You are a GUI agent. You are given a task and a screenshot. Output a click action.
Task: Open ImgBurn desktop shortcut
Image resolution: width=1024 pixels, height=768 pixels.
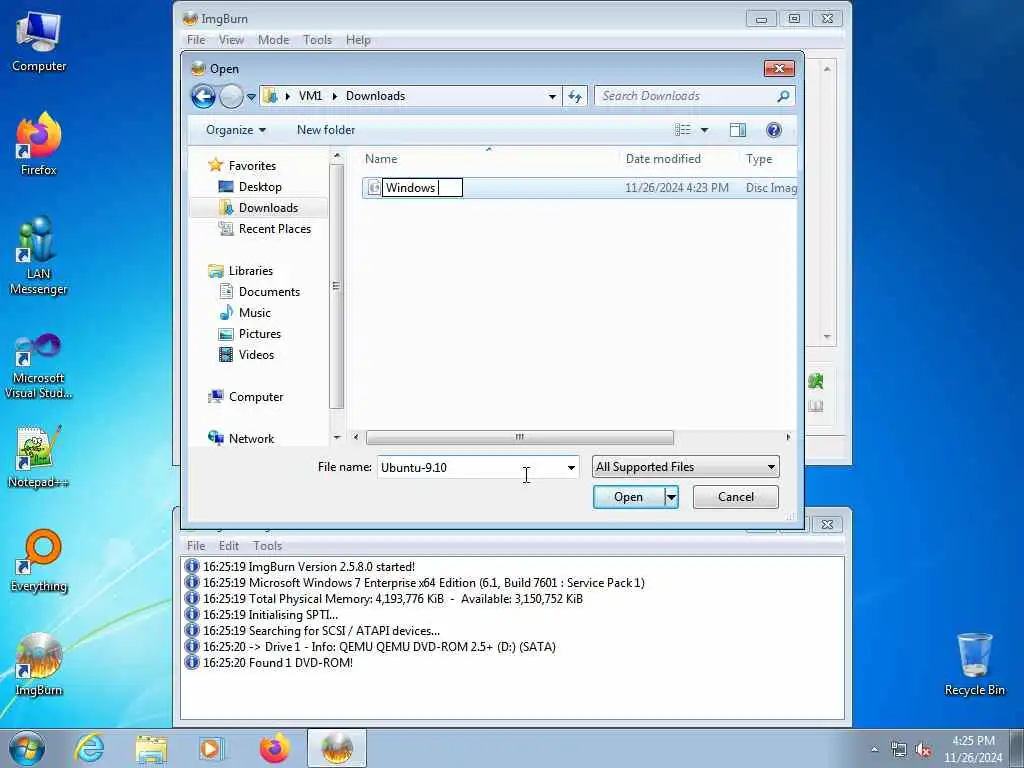click(39, 665)
